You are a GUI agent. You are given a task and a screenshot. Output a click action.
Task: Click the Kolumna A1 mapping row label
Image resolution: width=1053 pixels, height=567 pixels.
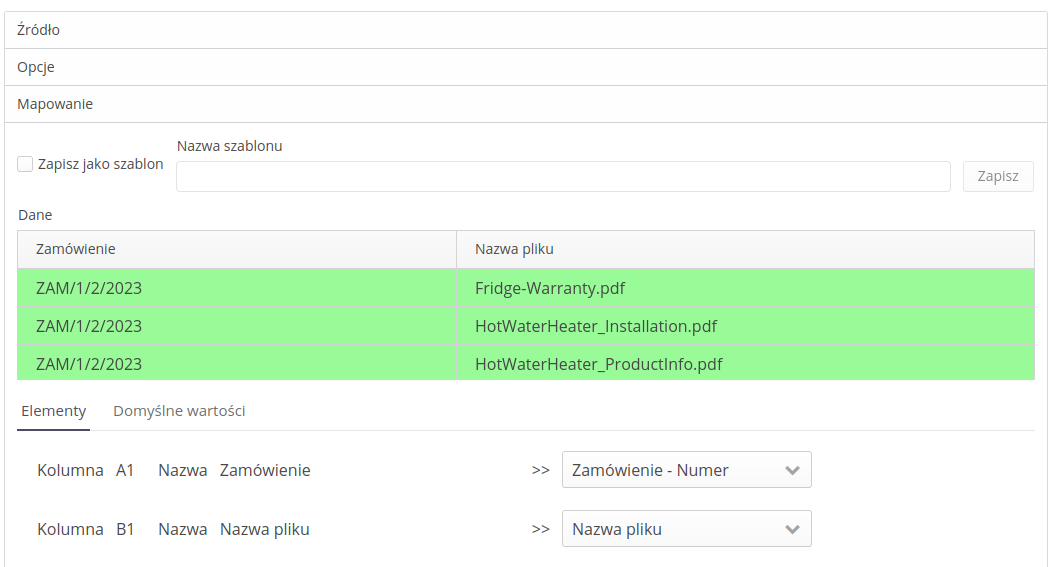tap(85, 470)
